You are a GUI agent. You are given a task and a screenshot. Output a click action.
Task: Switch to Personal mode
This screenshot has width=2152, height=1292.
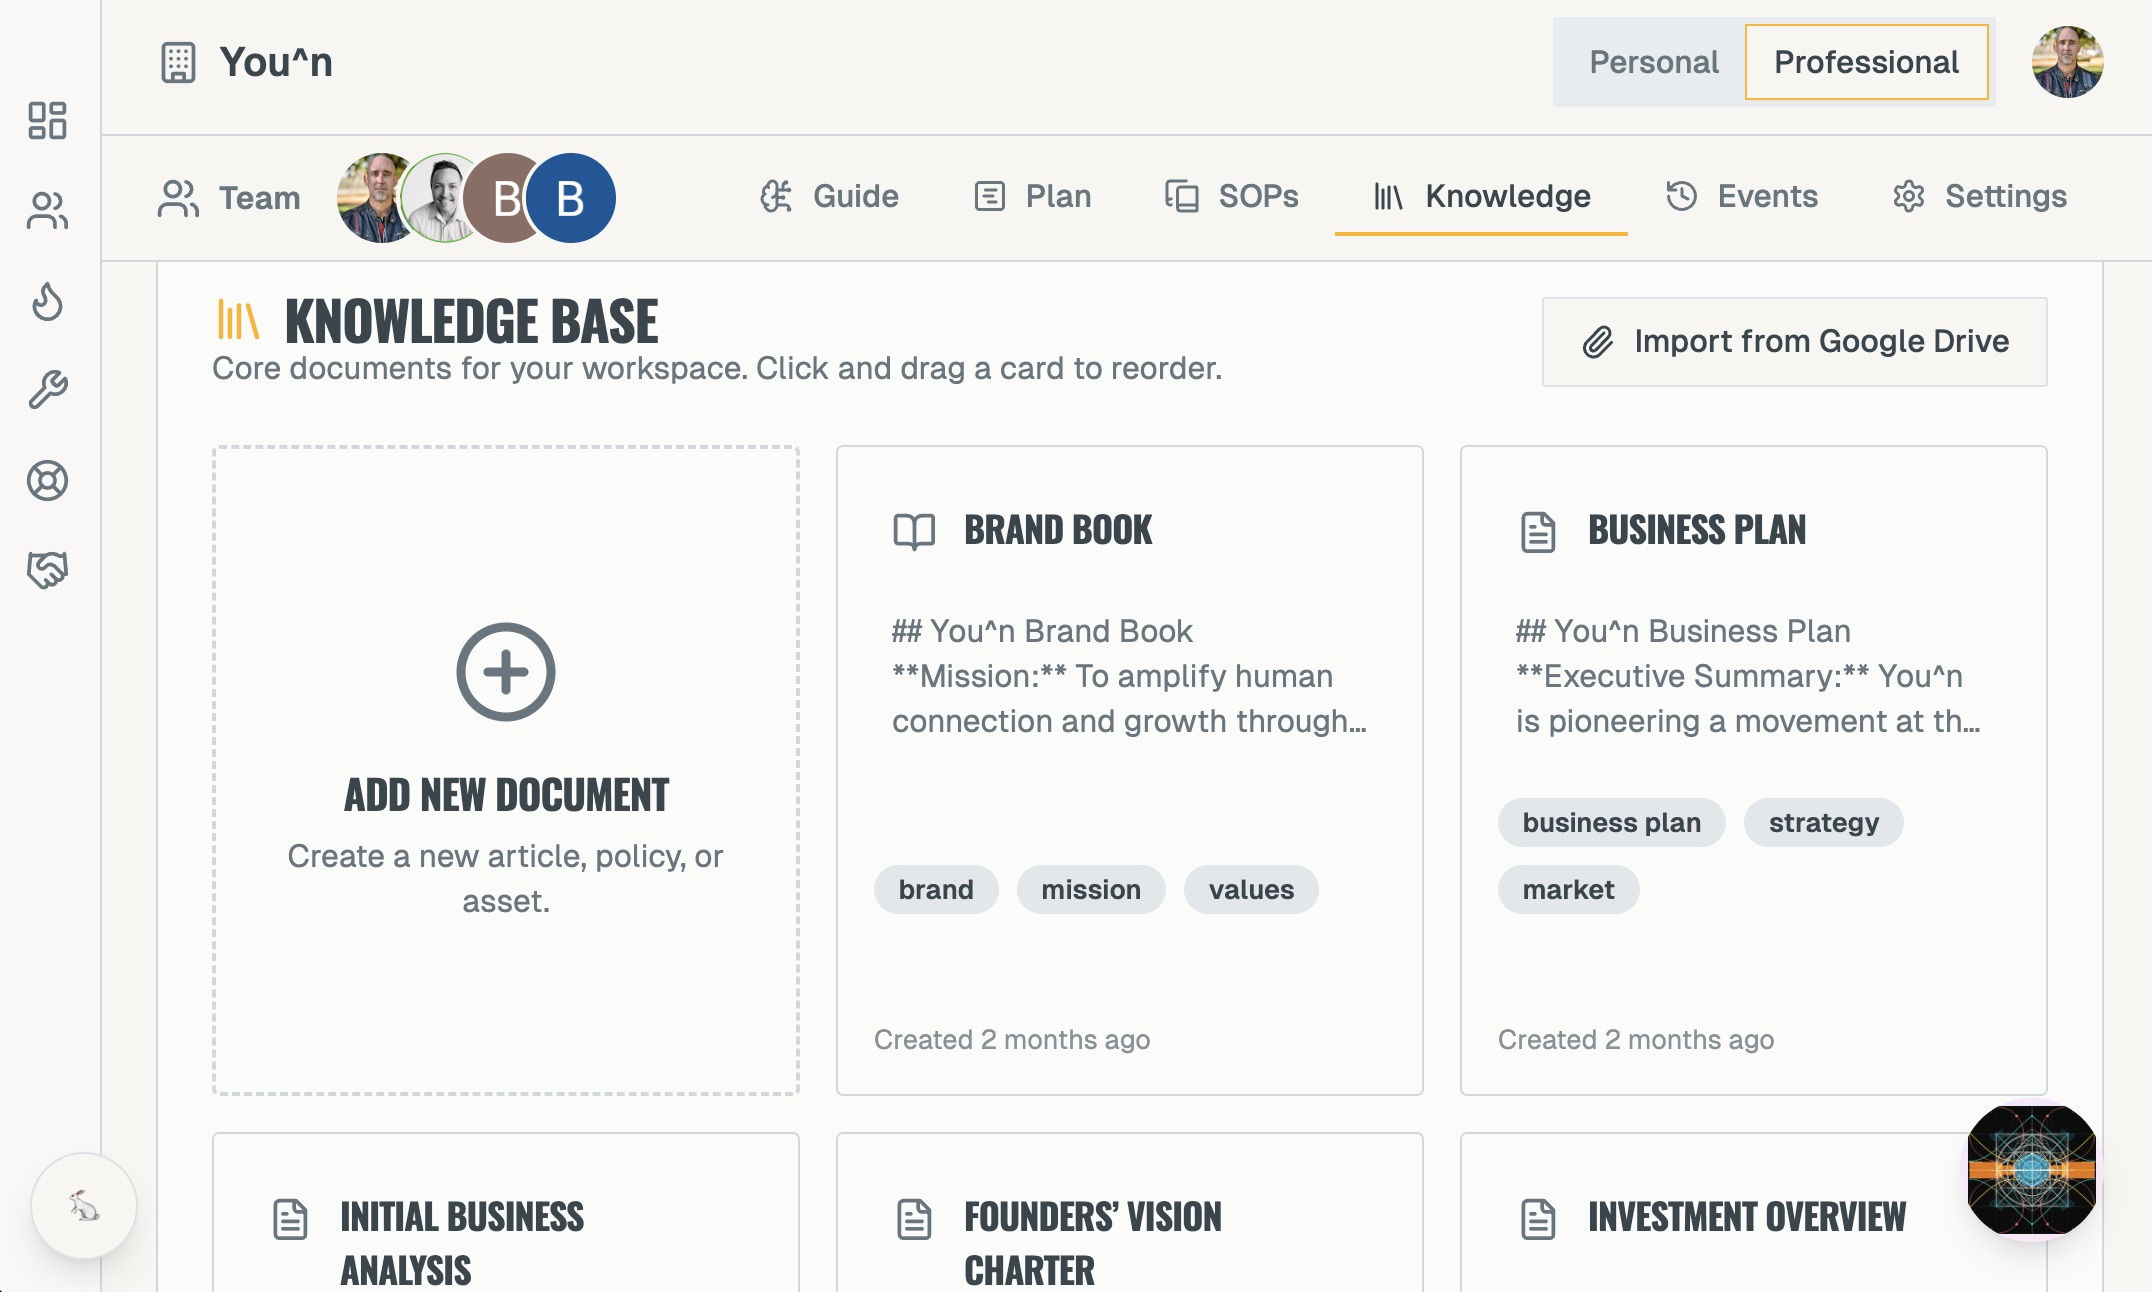point(1653,62)
